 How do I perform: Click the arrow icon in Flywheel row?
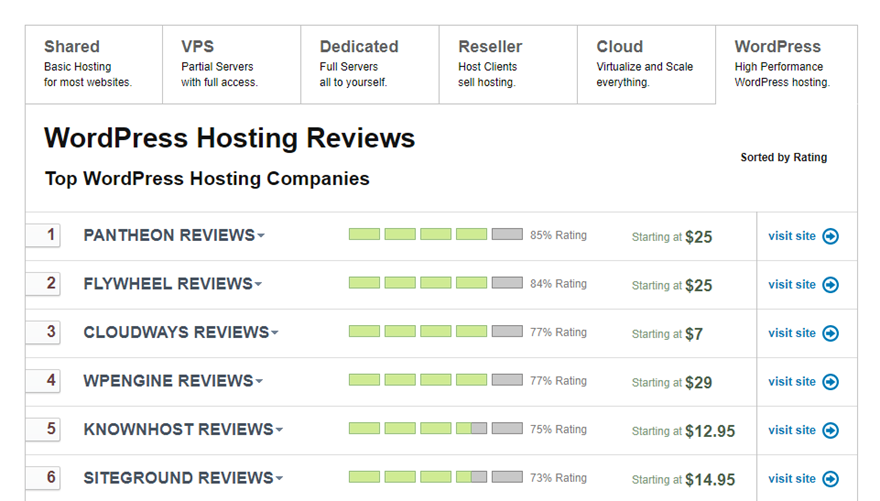pos(831,285)
